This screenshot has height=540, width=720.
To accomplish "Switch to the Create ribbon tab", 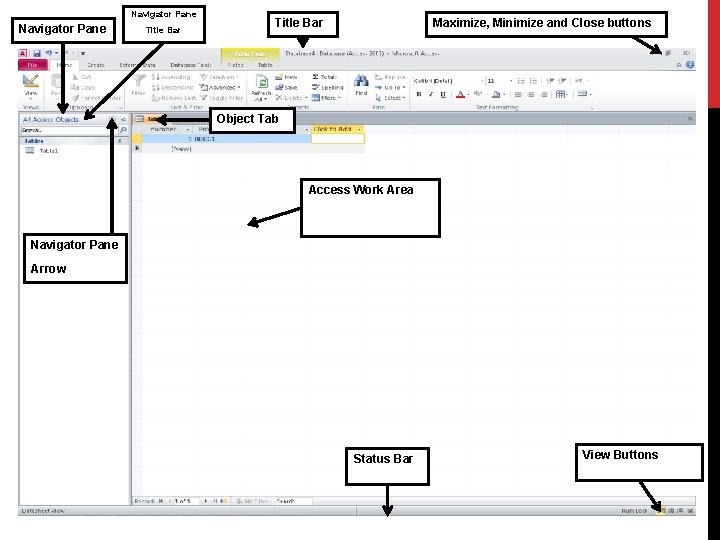I will 96,65.
